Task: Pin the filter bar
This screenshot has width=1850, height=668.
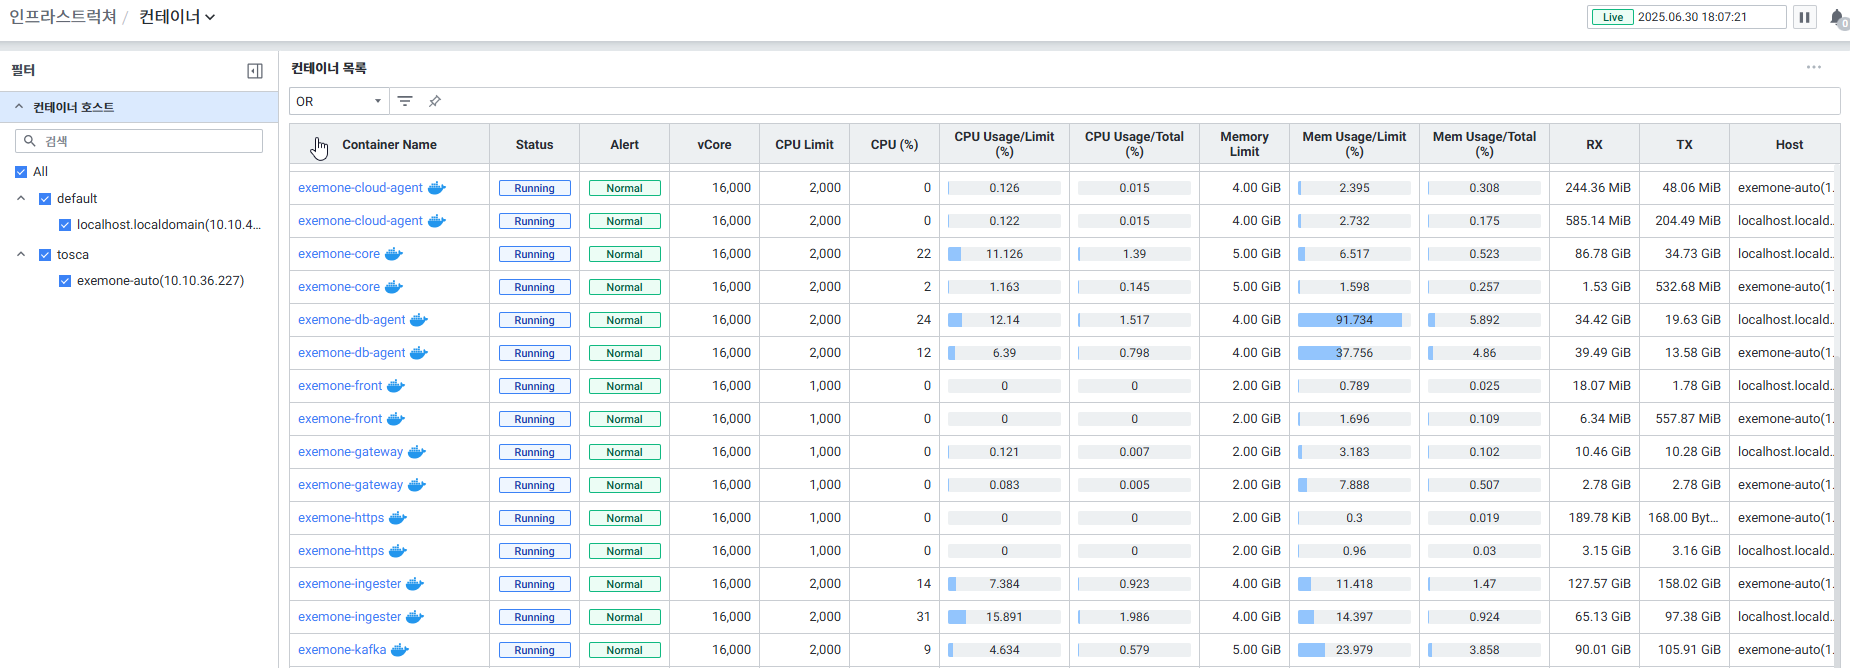Action: tap(435, 101)
